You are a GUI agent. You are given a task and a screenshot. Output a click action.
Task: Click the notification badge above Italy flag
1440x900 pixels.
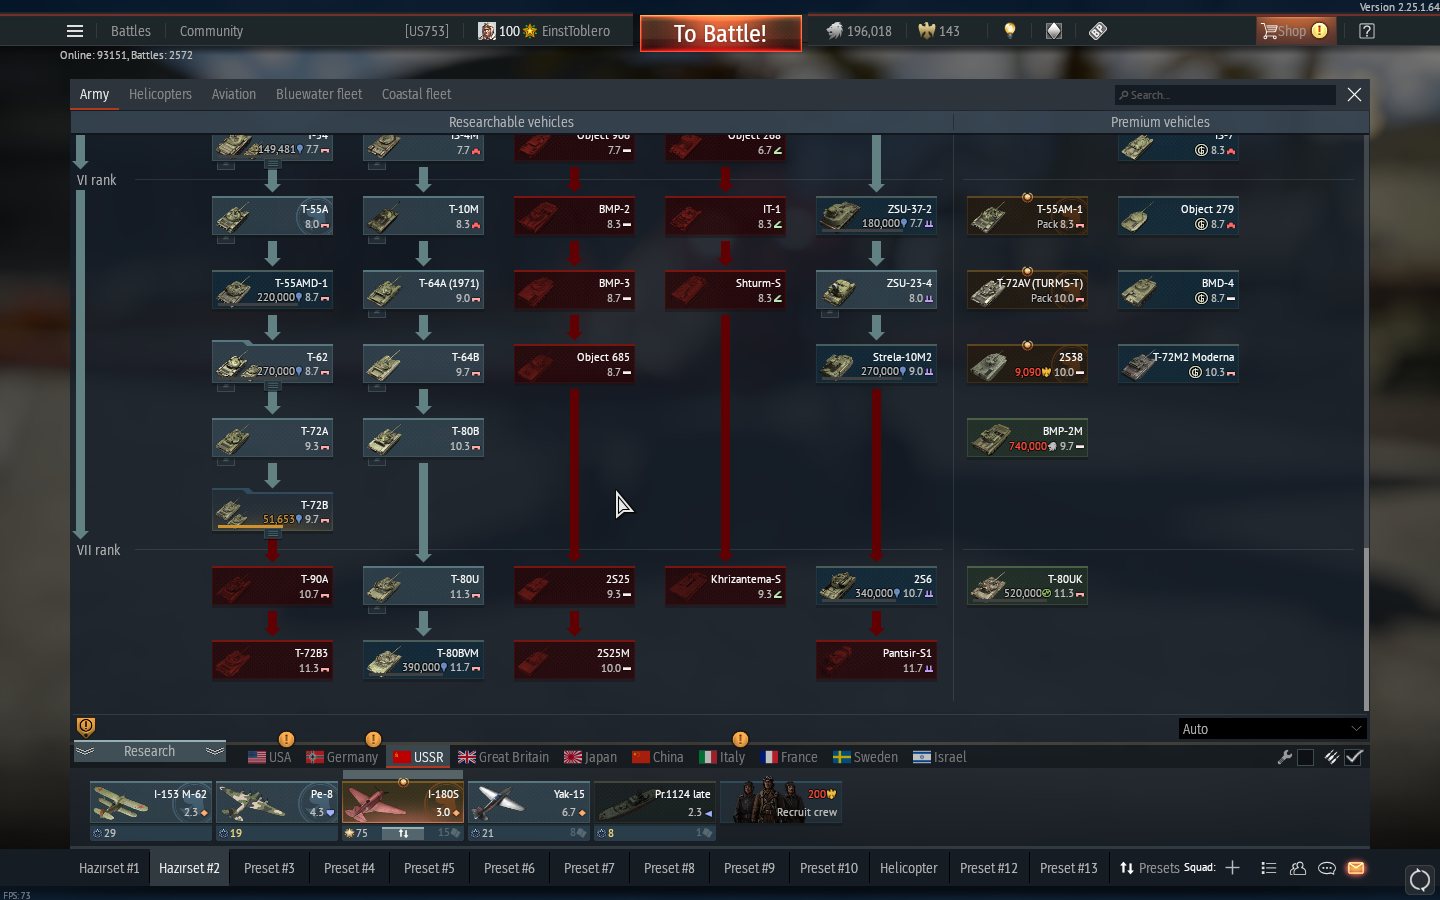pyautogui.click(x=740, y=739)
